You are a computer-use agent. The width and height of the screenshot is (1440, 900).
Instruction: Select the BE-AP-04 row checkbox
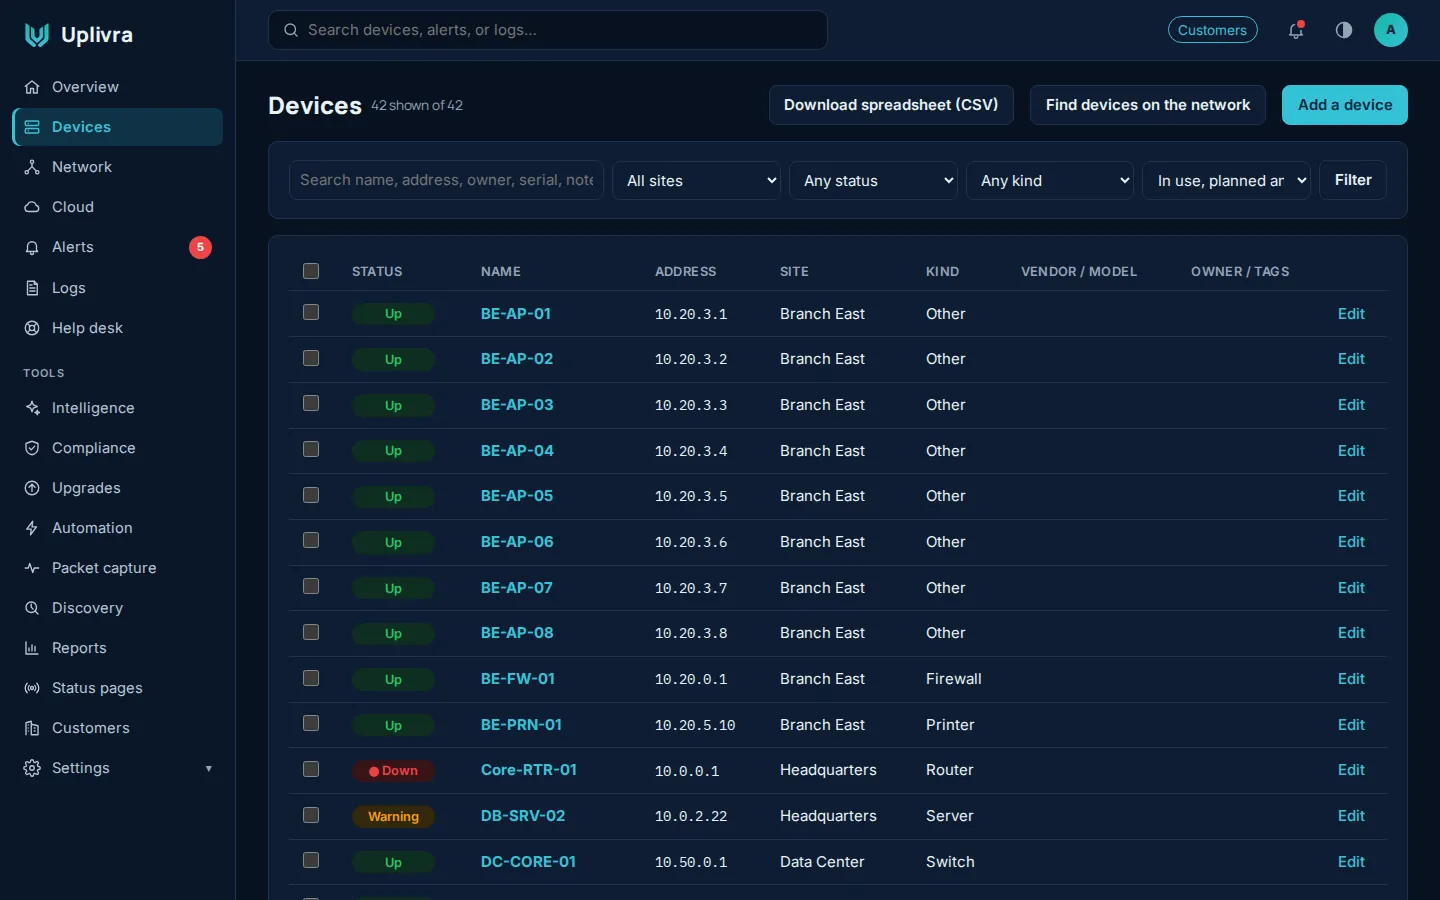point(311,449)
